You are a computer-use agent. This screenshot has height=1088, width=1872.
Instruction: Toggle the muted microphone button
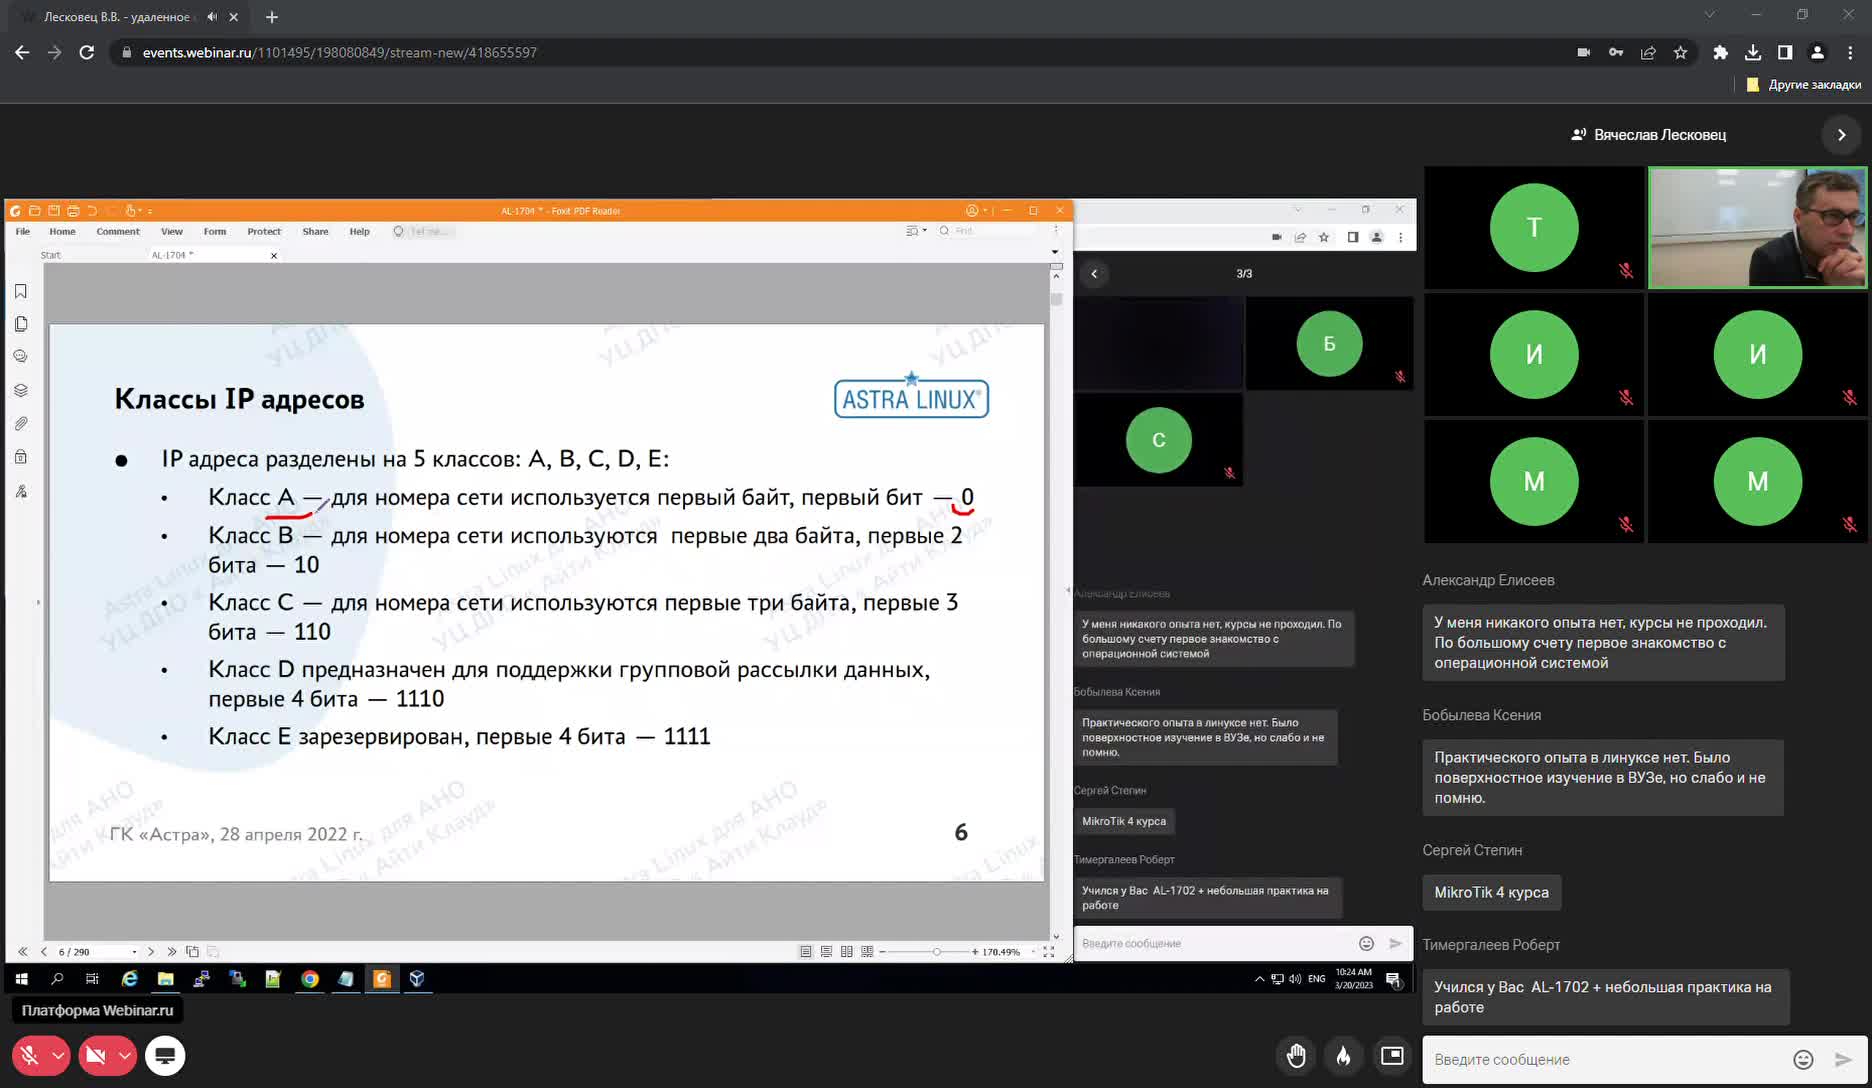[x=30, y=1055]
